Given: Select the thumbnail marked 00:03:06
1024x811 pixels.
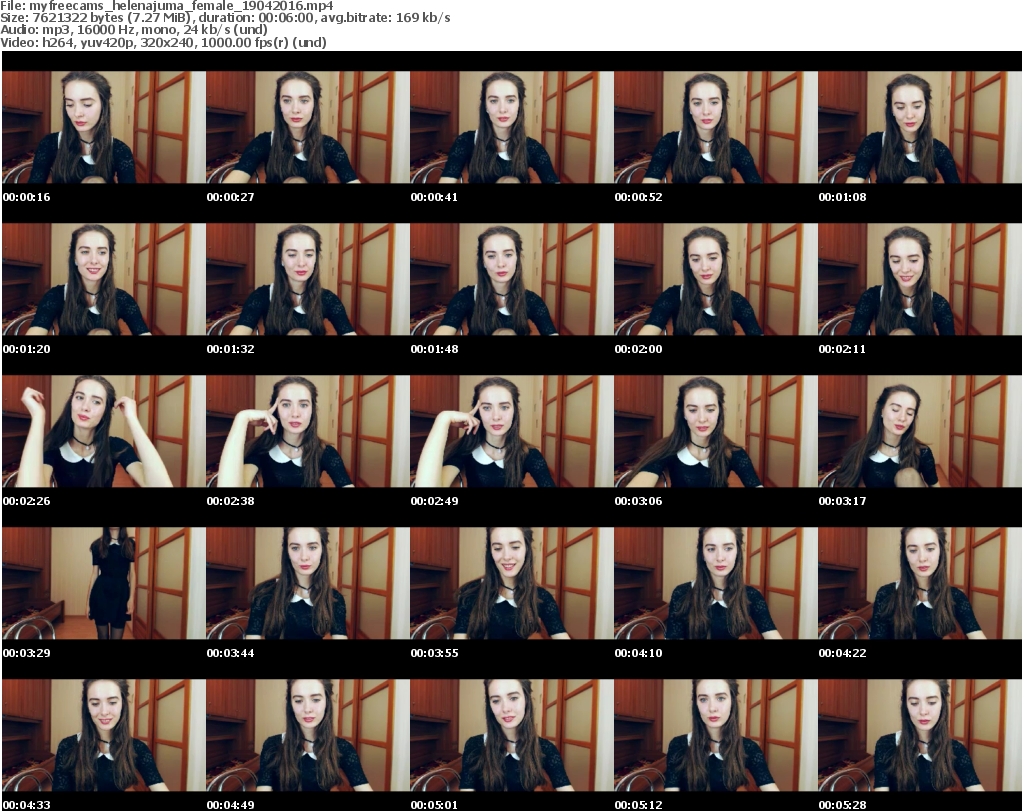Looking at the screenshot, I should [716, 432].
